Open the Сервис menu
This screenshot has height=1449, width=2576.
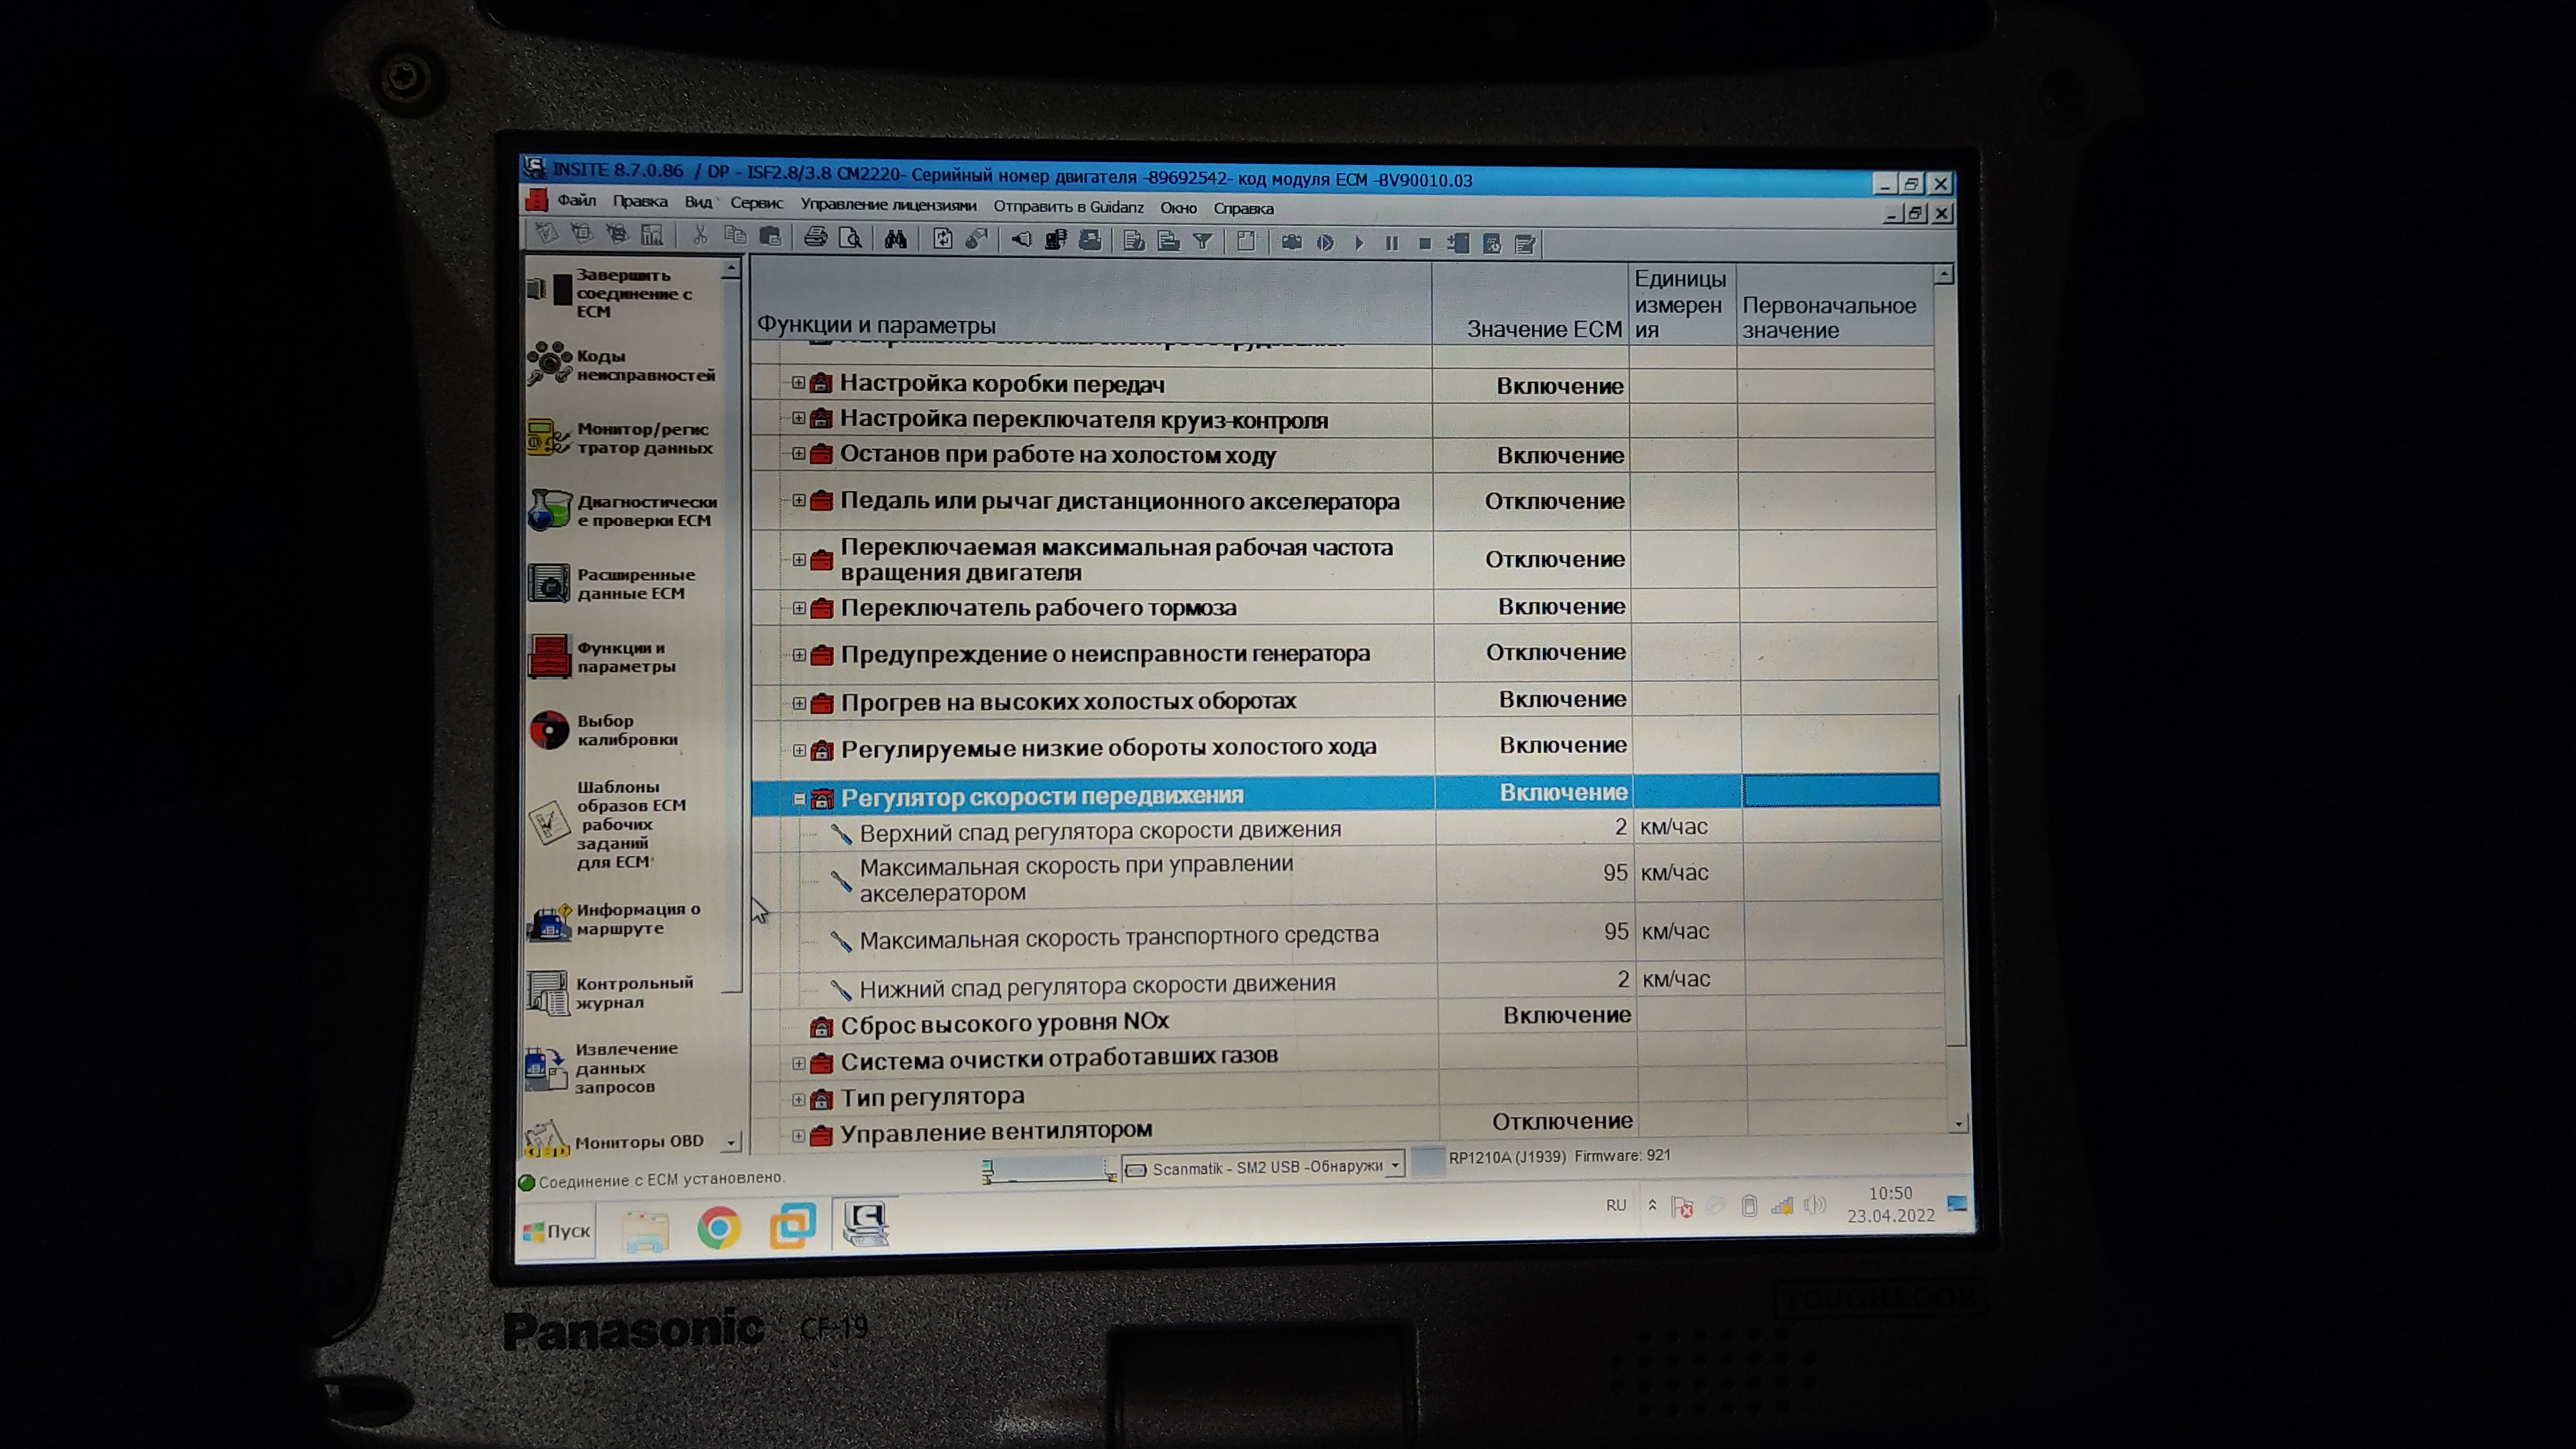coord(756,204)
